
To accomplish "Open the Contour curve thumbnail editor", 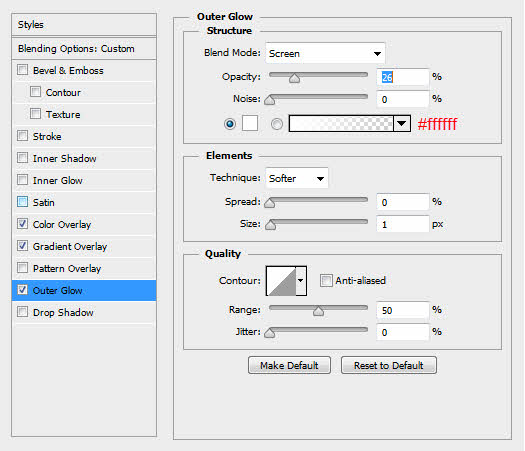I will 281,281.
